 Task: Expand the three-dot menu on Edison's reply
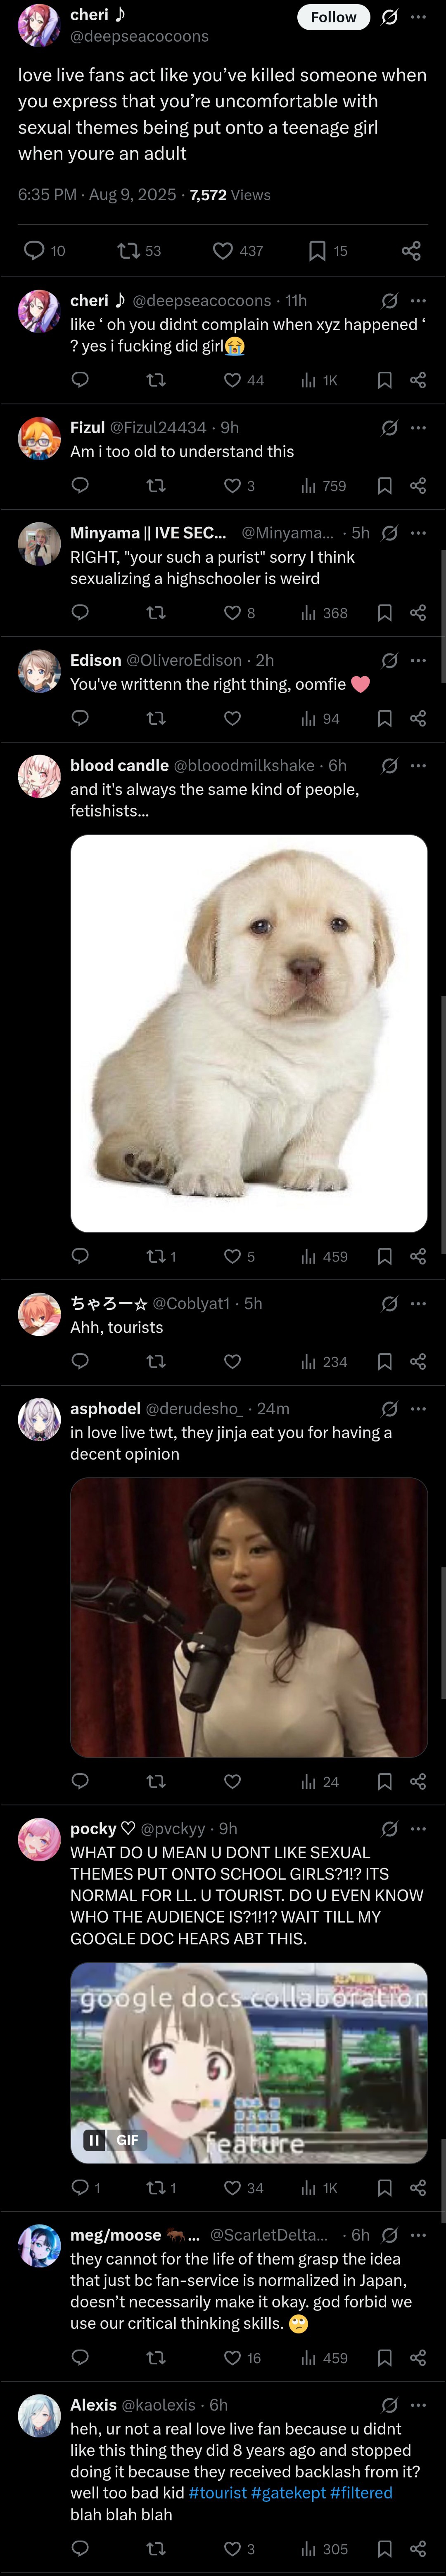(418, 660)
